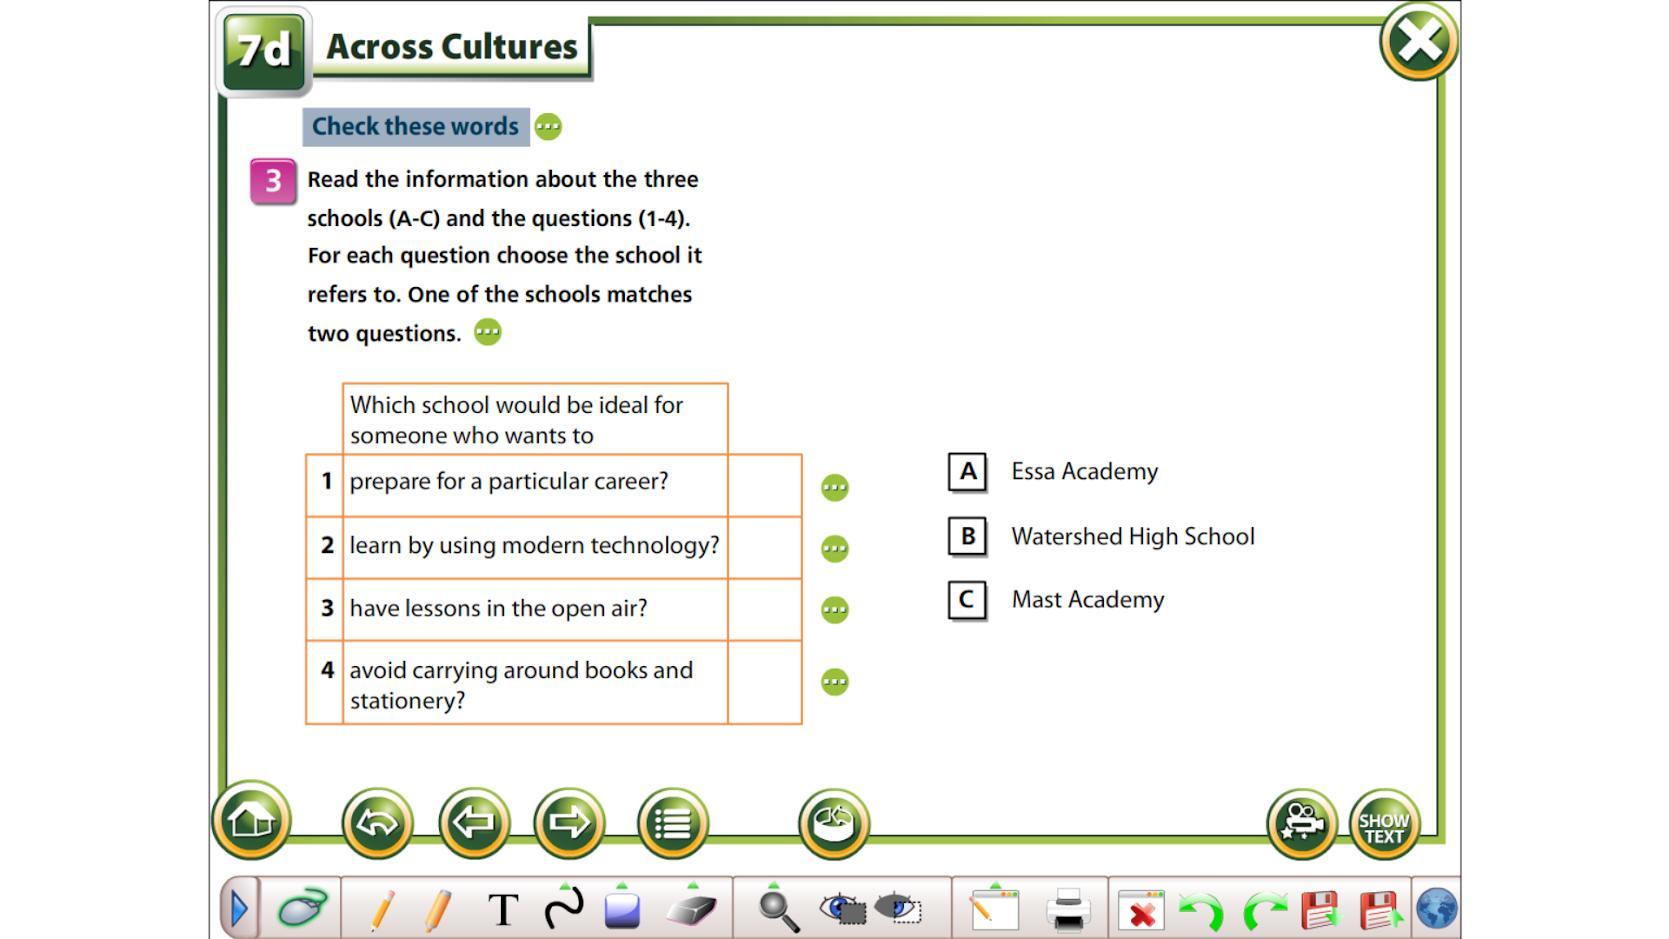Undo the last action
The image size is (1669, 939).
(x=1201, y=911)
